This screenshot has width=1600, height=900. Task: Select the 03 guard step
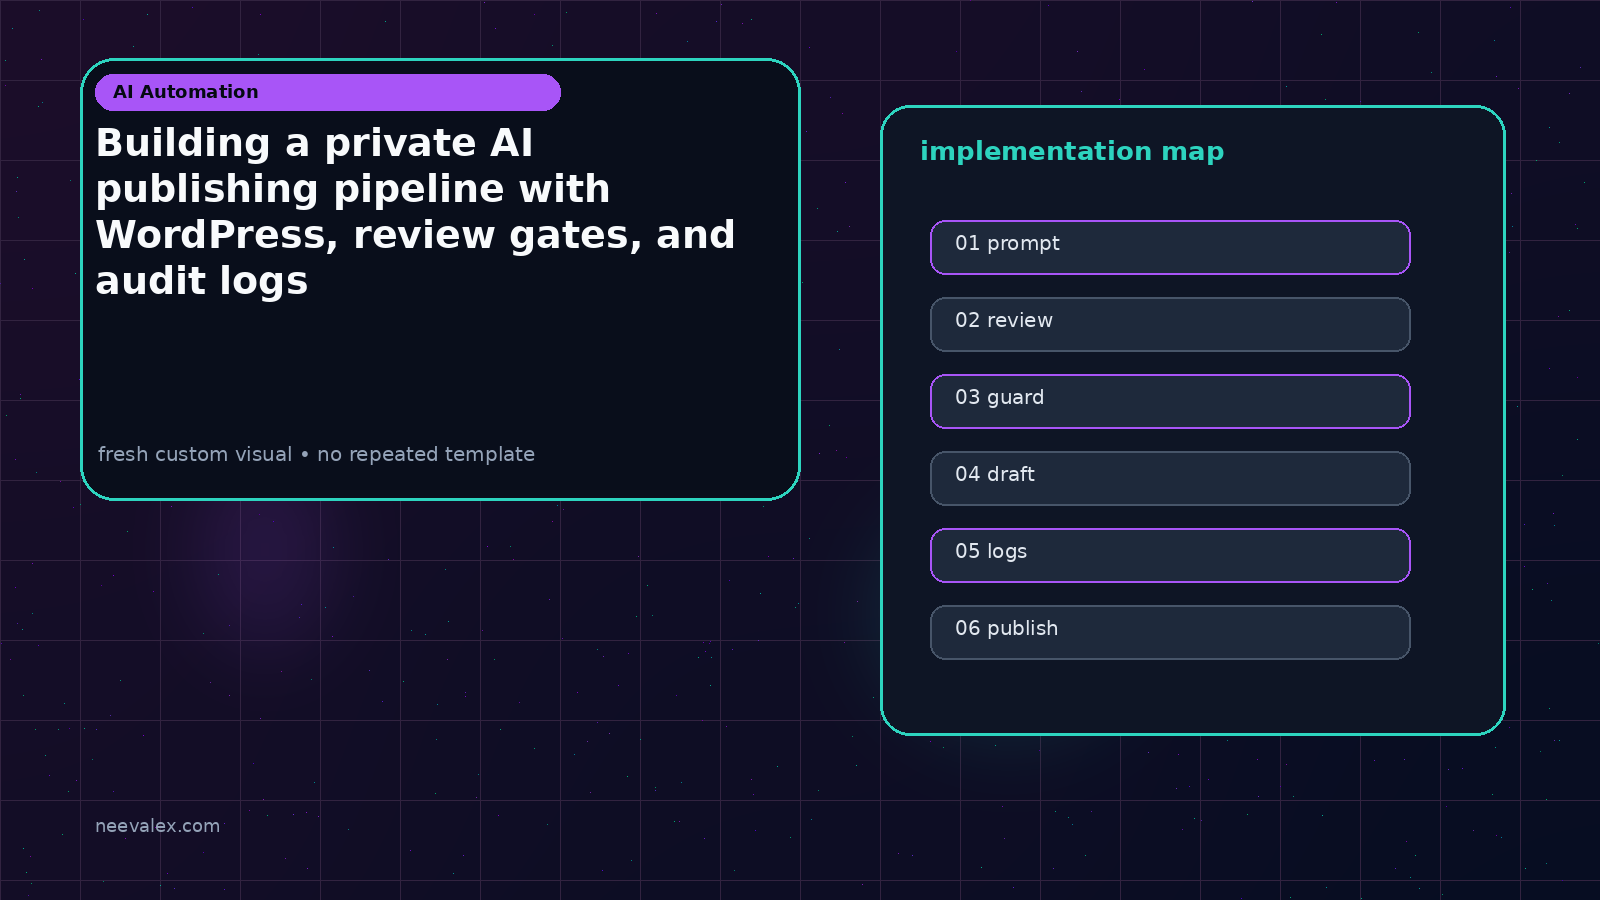[1170, 401]
